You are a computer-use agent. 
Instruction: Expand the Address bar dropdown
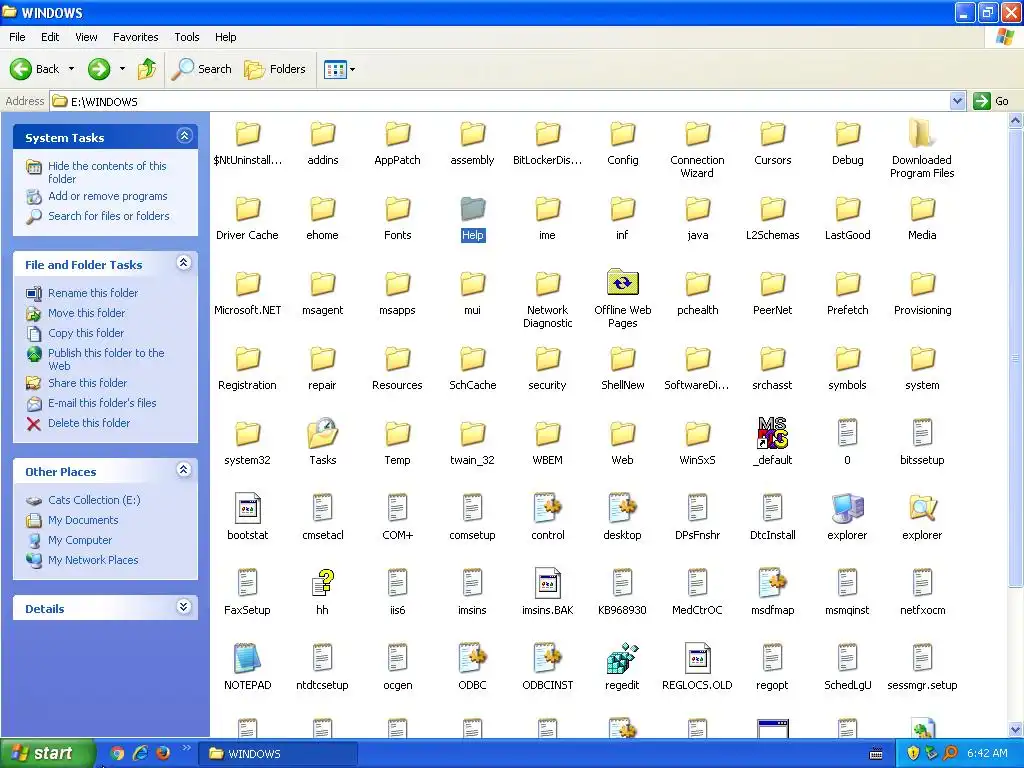[957, 101]
